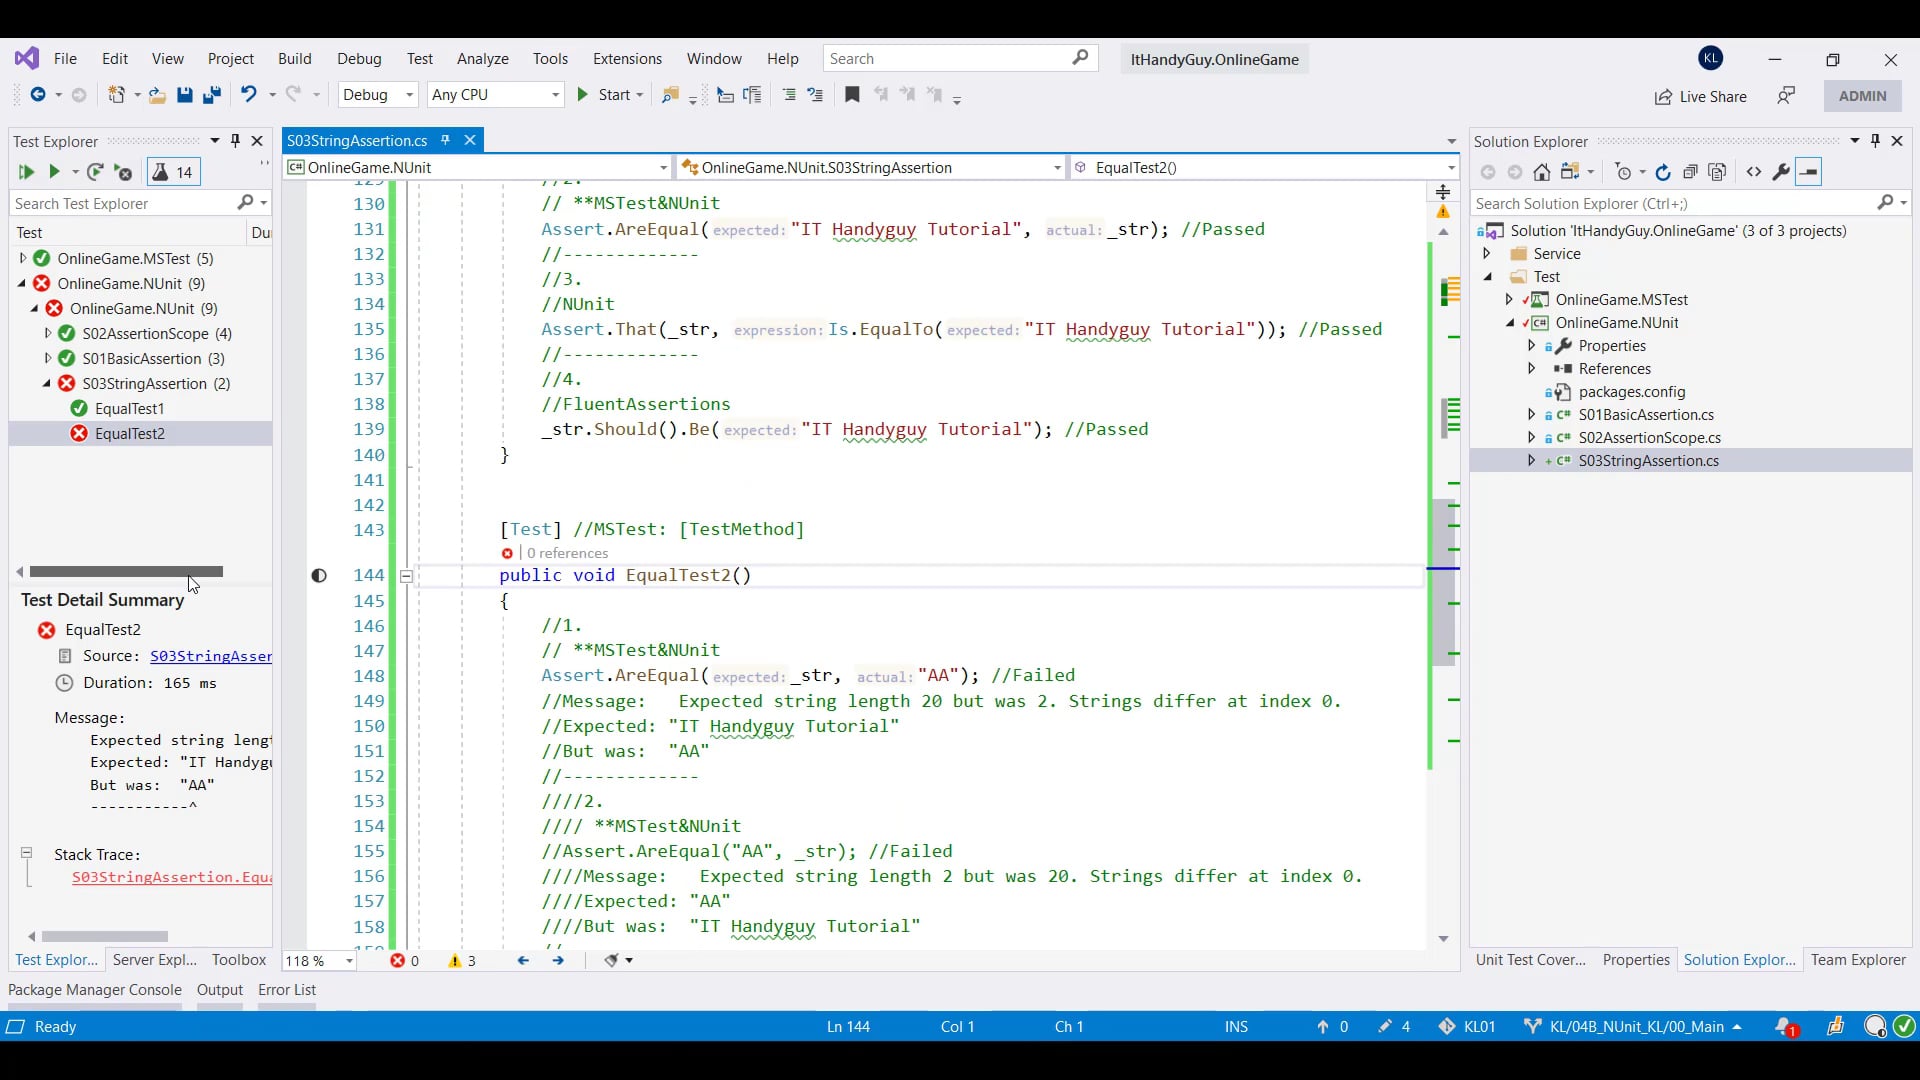This screenshot has height=1080, width=1920.
Task: Open Debug configuration dropdown
Action: pos(409,95)
